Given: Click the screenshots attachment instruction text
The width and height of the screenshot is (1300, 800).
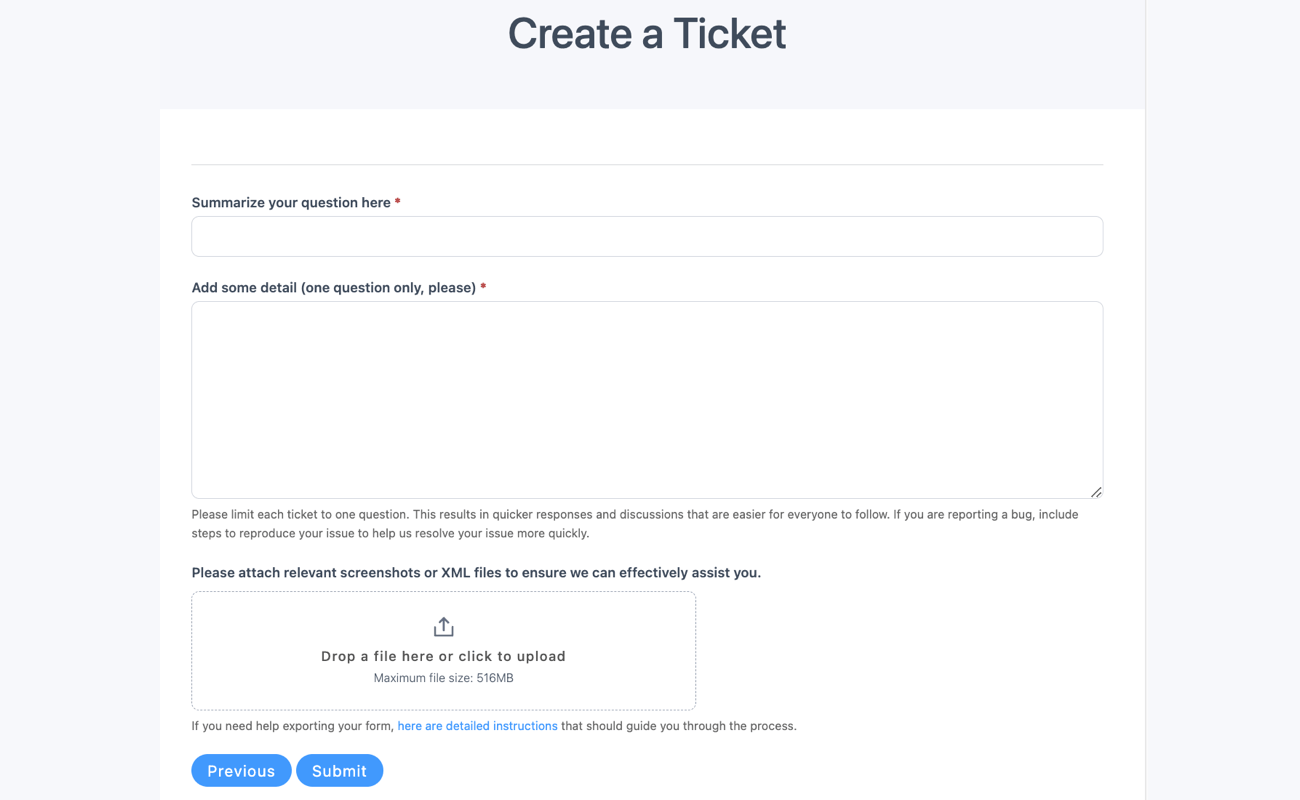Looking at the screenshot, I should click(476, 572).
